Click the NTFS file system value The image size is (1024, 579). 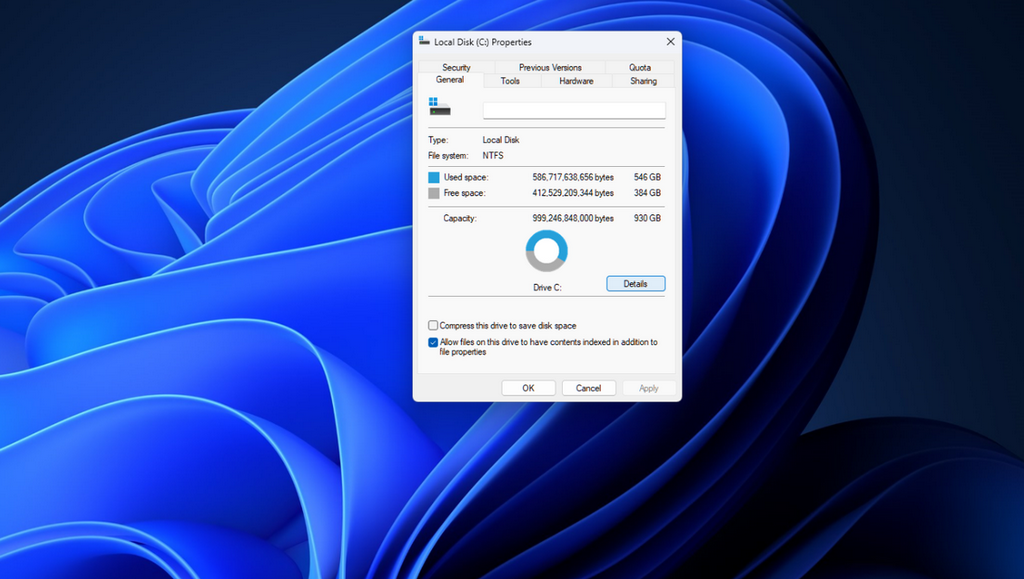(x=493, y=156)
